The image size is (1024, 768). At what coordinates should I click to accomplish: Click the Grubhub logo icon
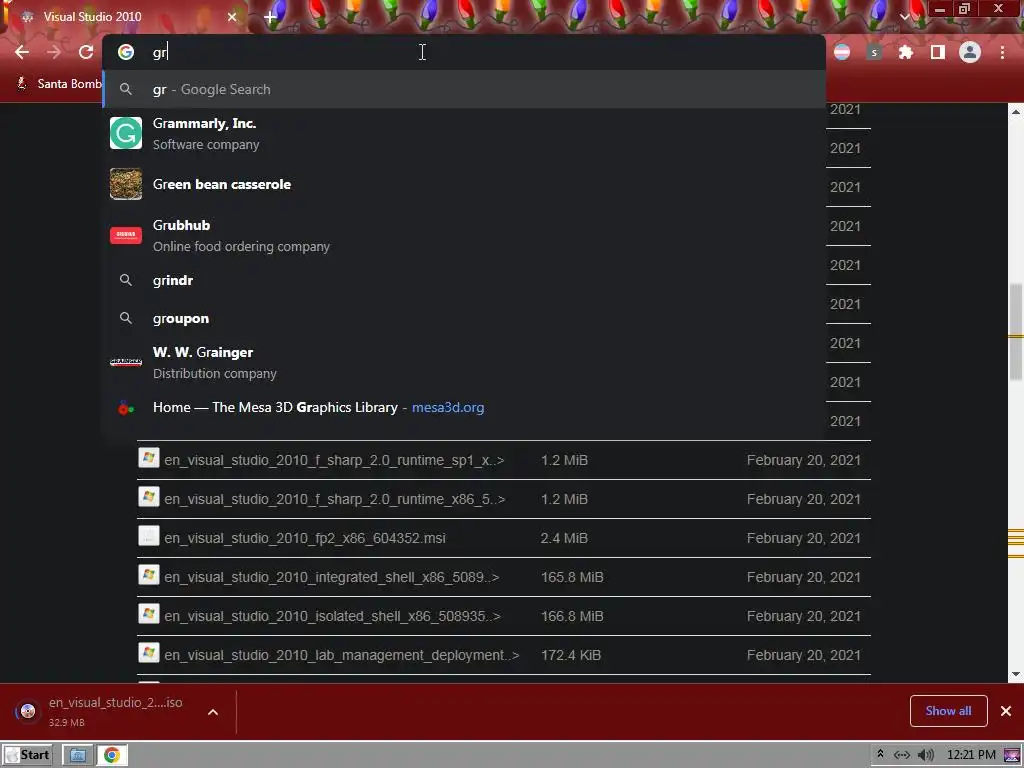pos(125,235)
